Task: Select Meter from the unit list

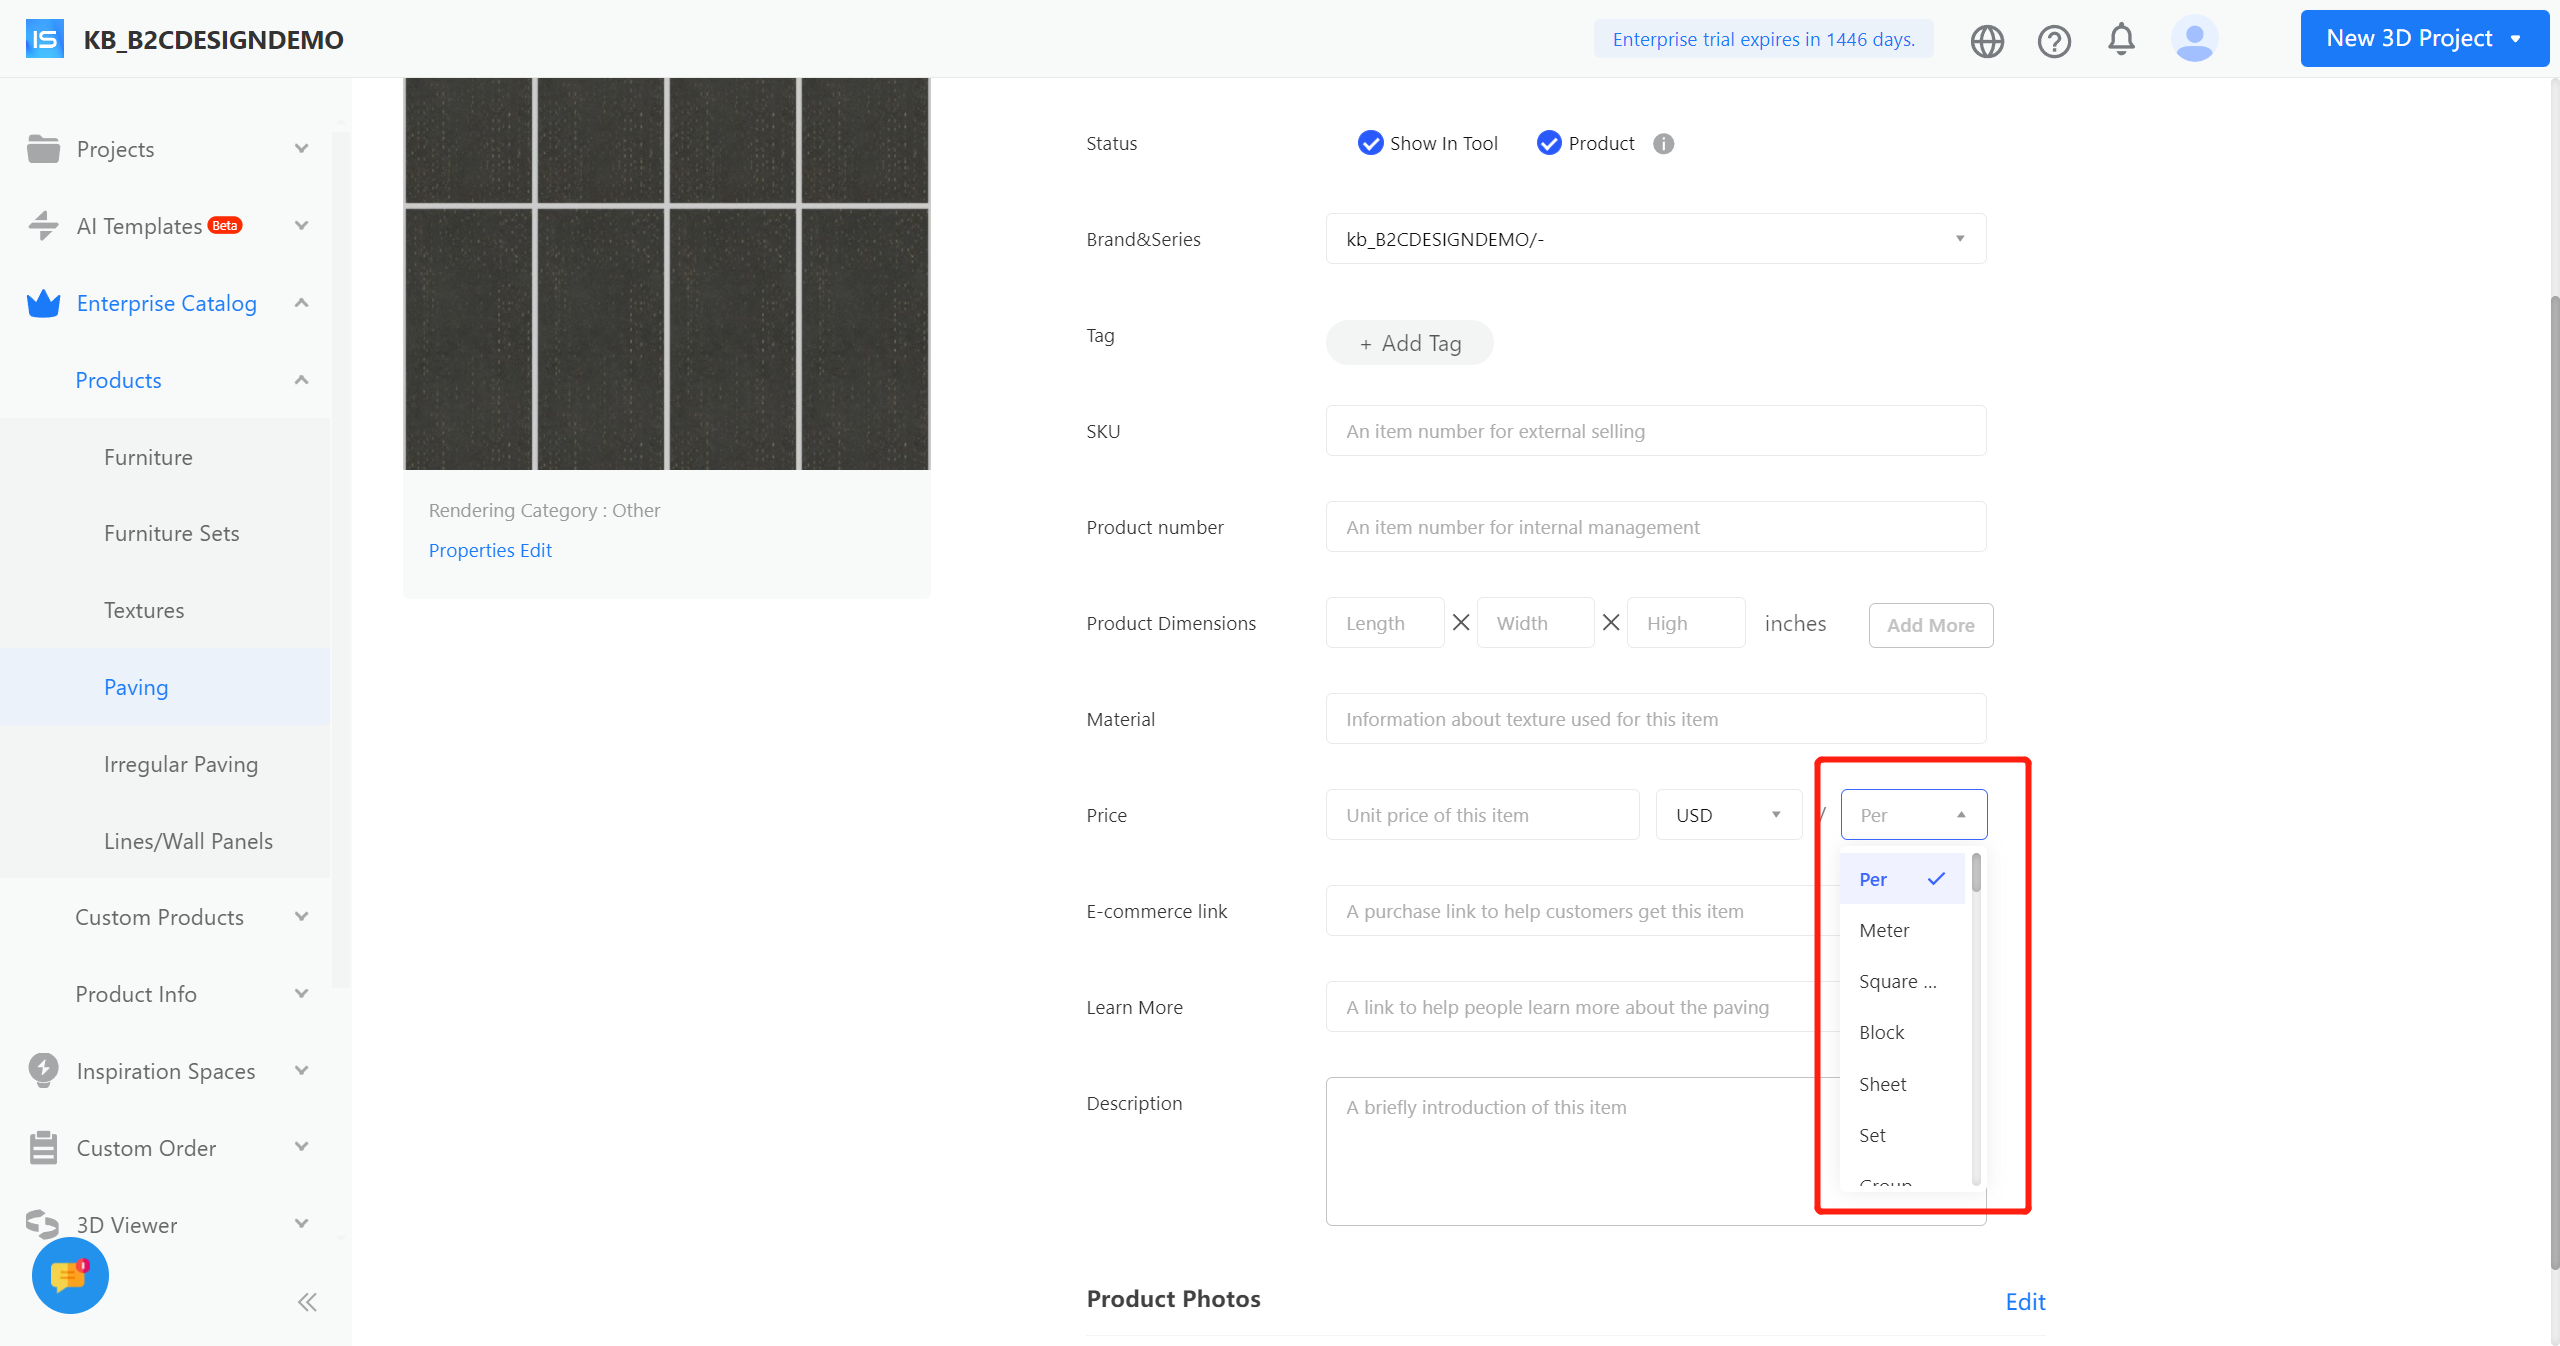Action: pyautogui.click(x=1884, y=930)
